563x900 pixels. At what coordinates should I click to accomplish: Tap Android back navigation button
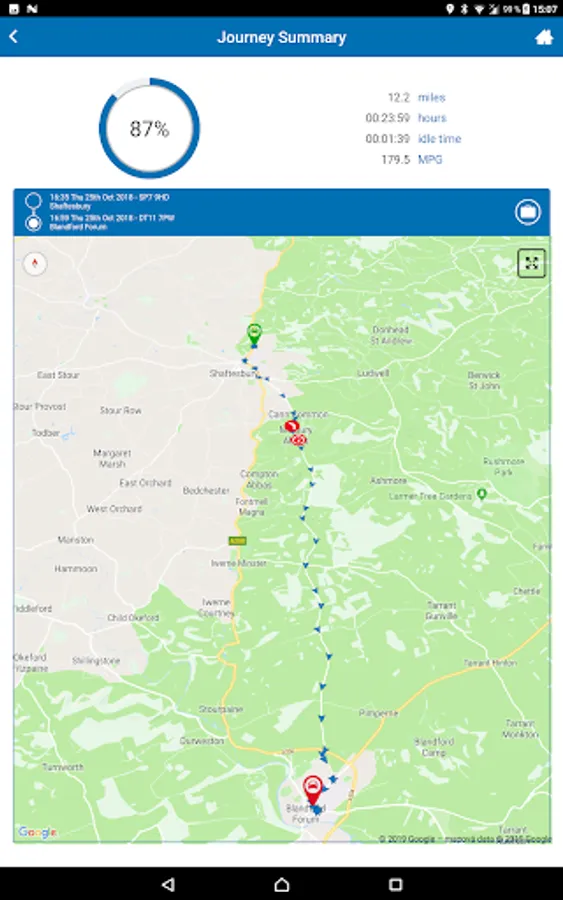click(168, 884)
